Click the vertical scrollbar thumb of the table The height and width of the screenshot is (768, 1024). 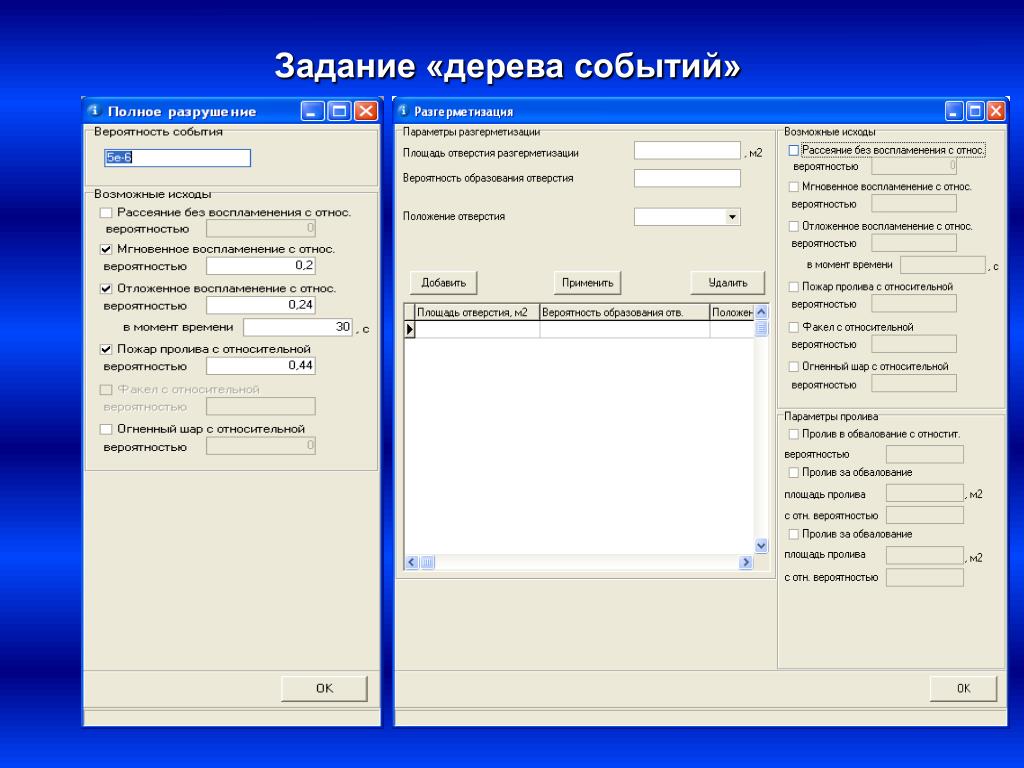coord(761,328)
